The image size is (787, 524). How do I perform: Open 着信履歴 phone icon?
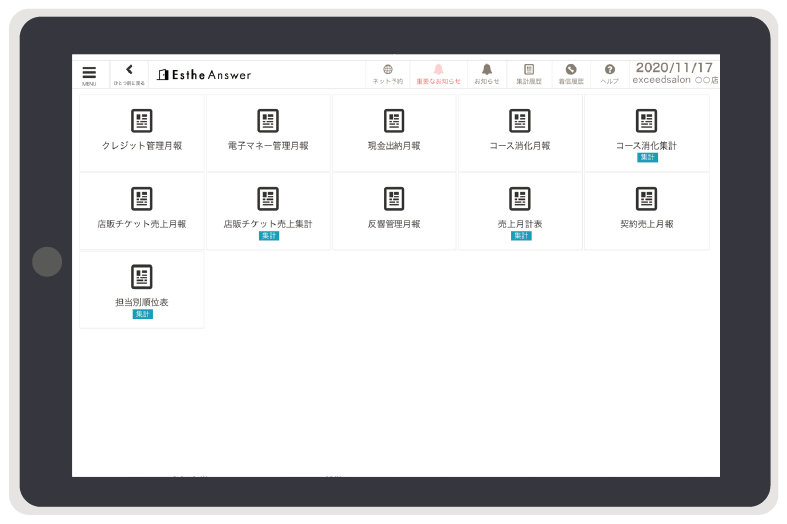tap(571, 74)
